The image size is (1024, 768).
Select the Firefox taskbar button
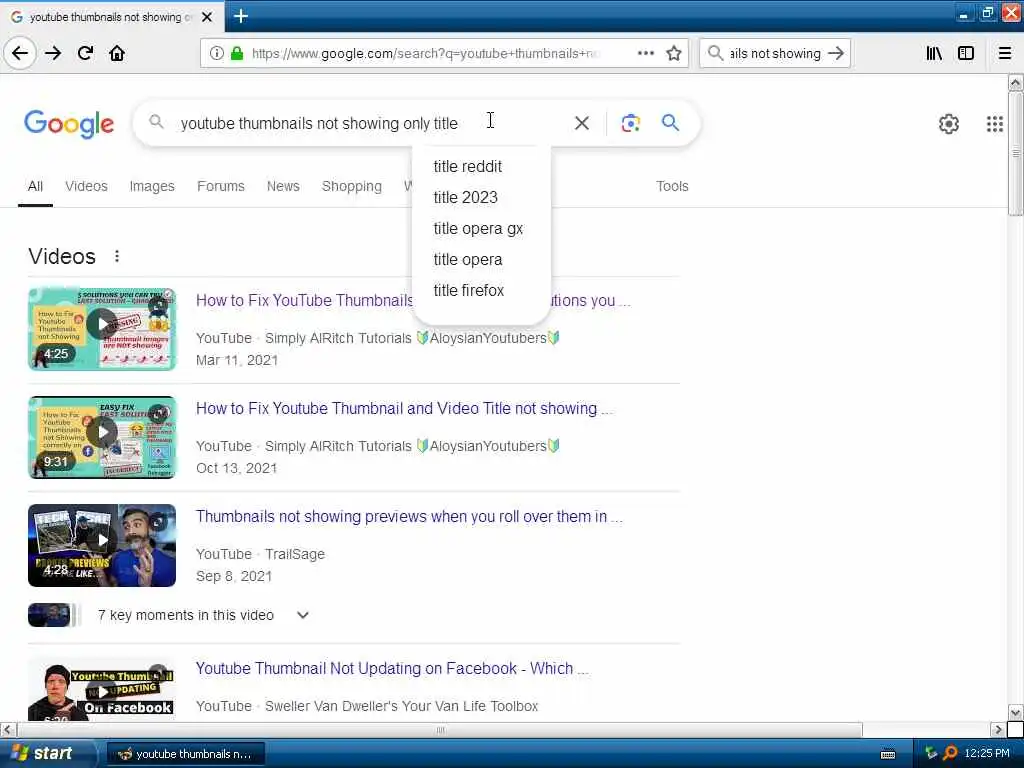185,754
